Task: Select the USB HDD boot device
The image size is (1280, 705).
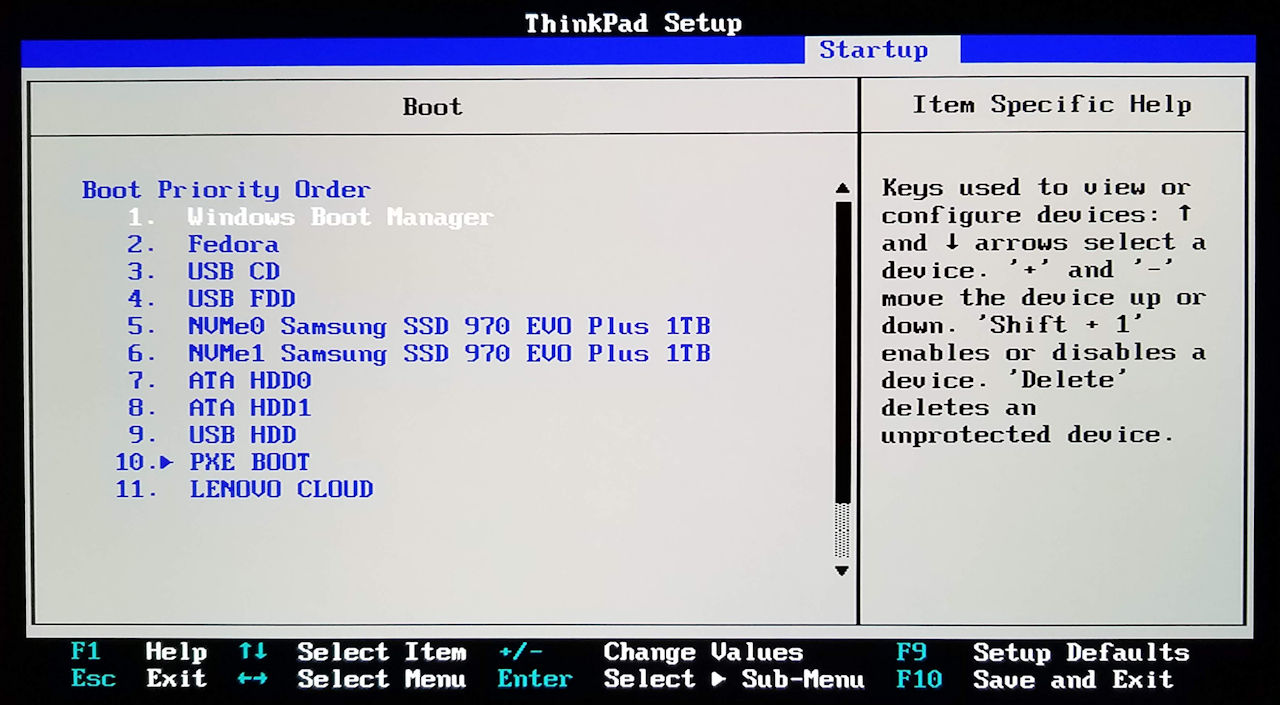Action: coord(242,434)
